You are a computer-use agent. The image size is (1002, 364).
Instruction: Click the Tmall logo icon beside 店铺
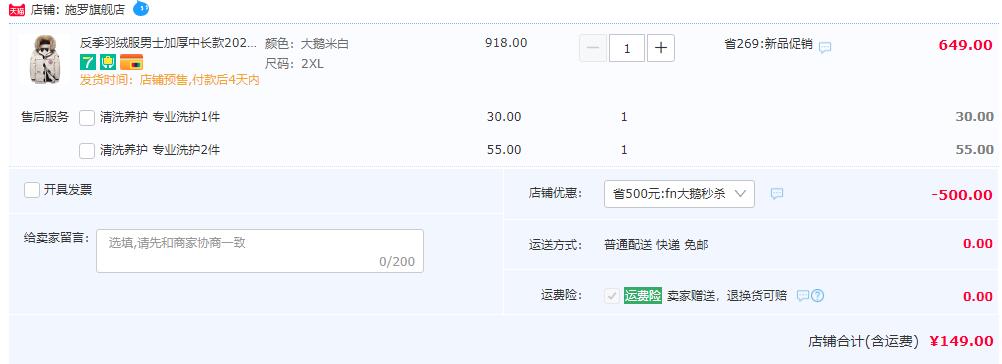tap(17, 10)
